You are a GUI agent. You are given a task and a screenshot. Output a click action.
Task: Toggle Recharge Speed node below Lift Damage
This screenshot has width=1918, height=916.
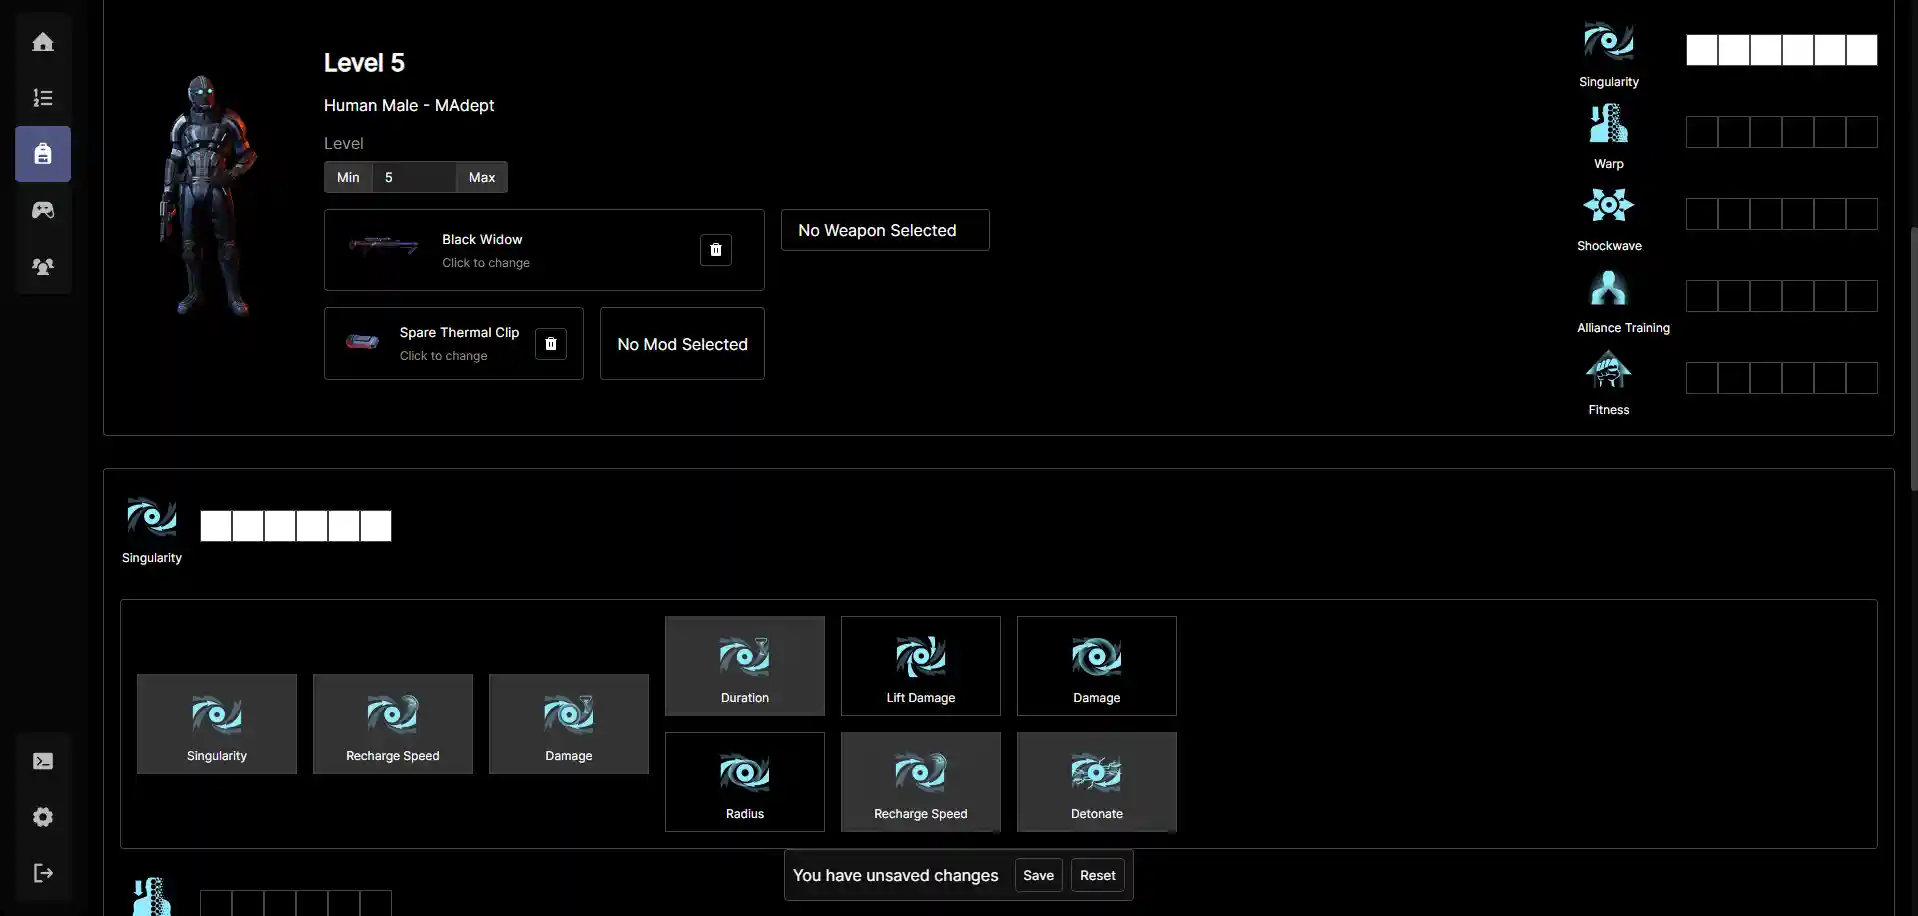pyautogui.click(x=921, y=782)
